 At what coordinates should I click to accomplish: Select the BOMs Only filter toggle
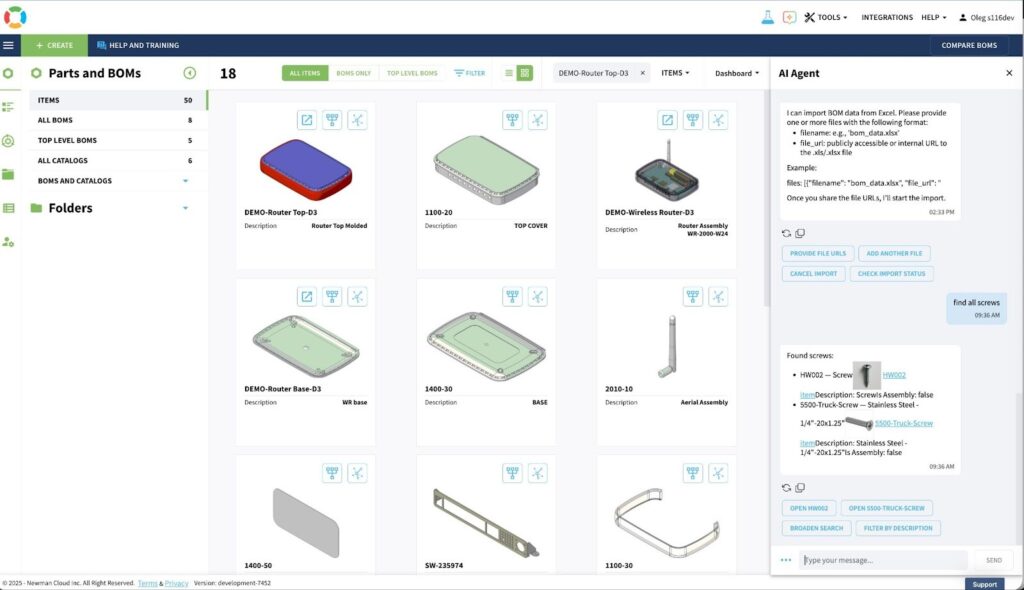point(353,73)
